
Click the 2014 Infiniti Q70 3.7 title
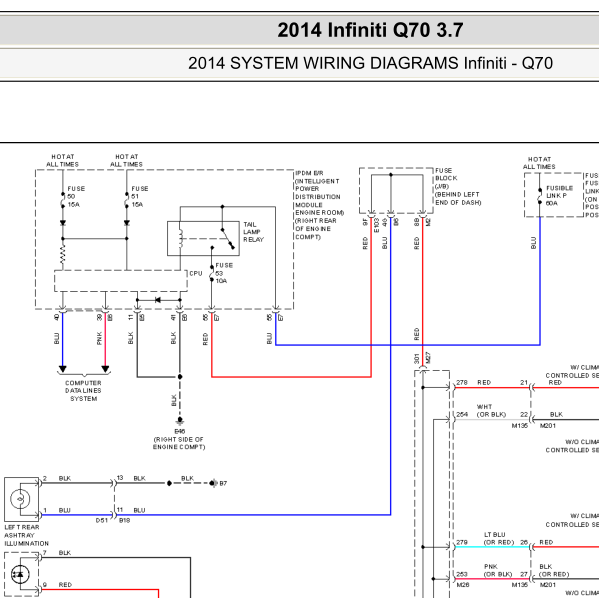370,30
